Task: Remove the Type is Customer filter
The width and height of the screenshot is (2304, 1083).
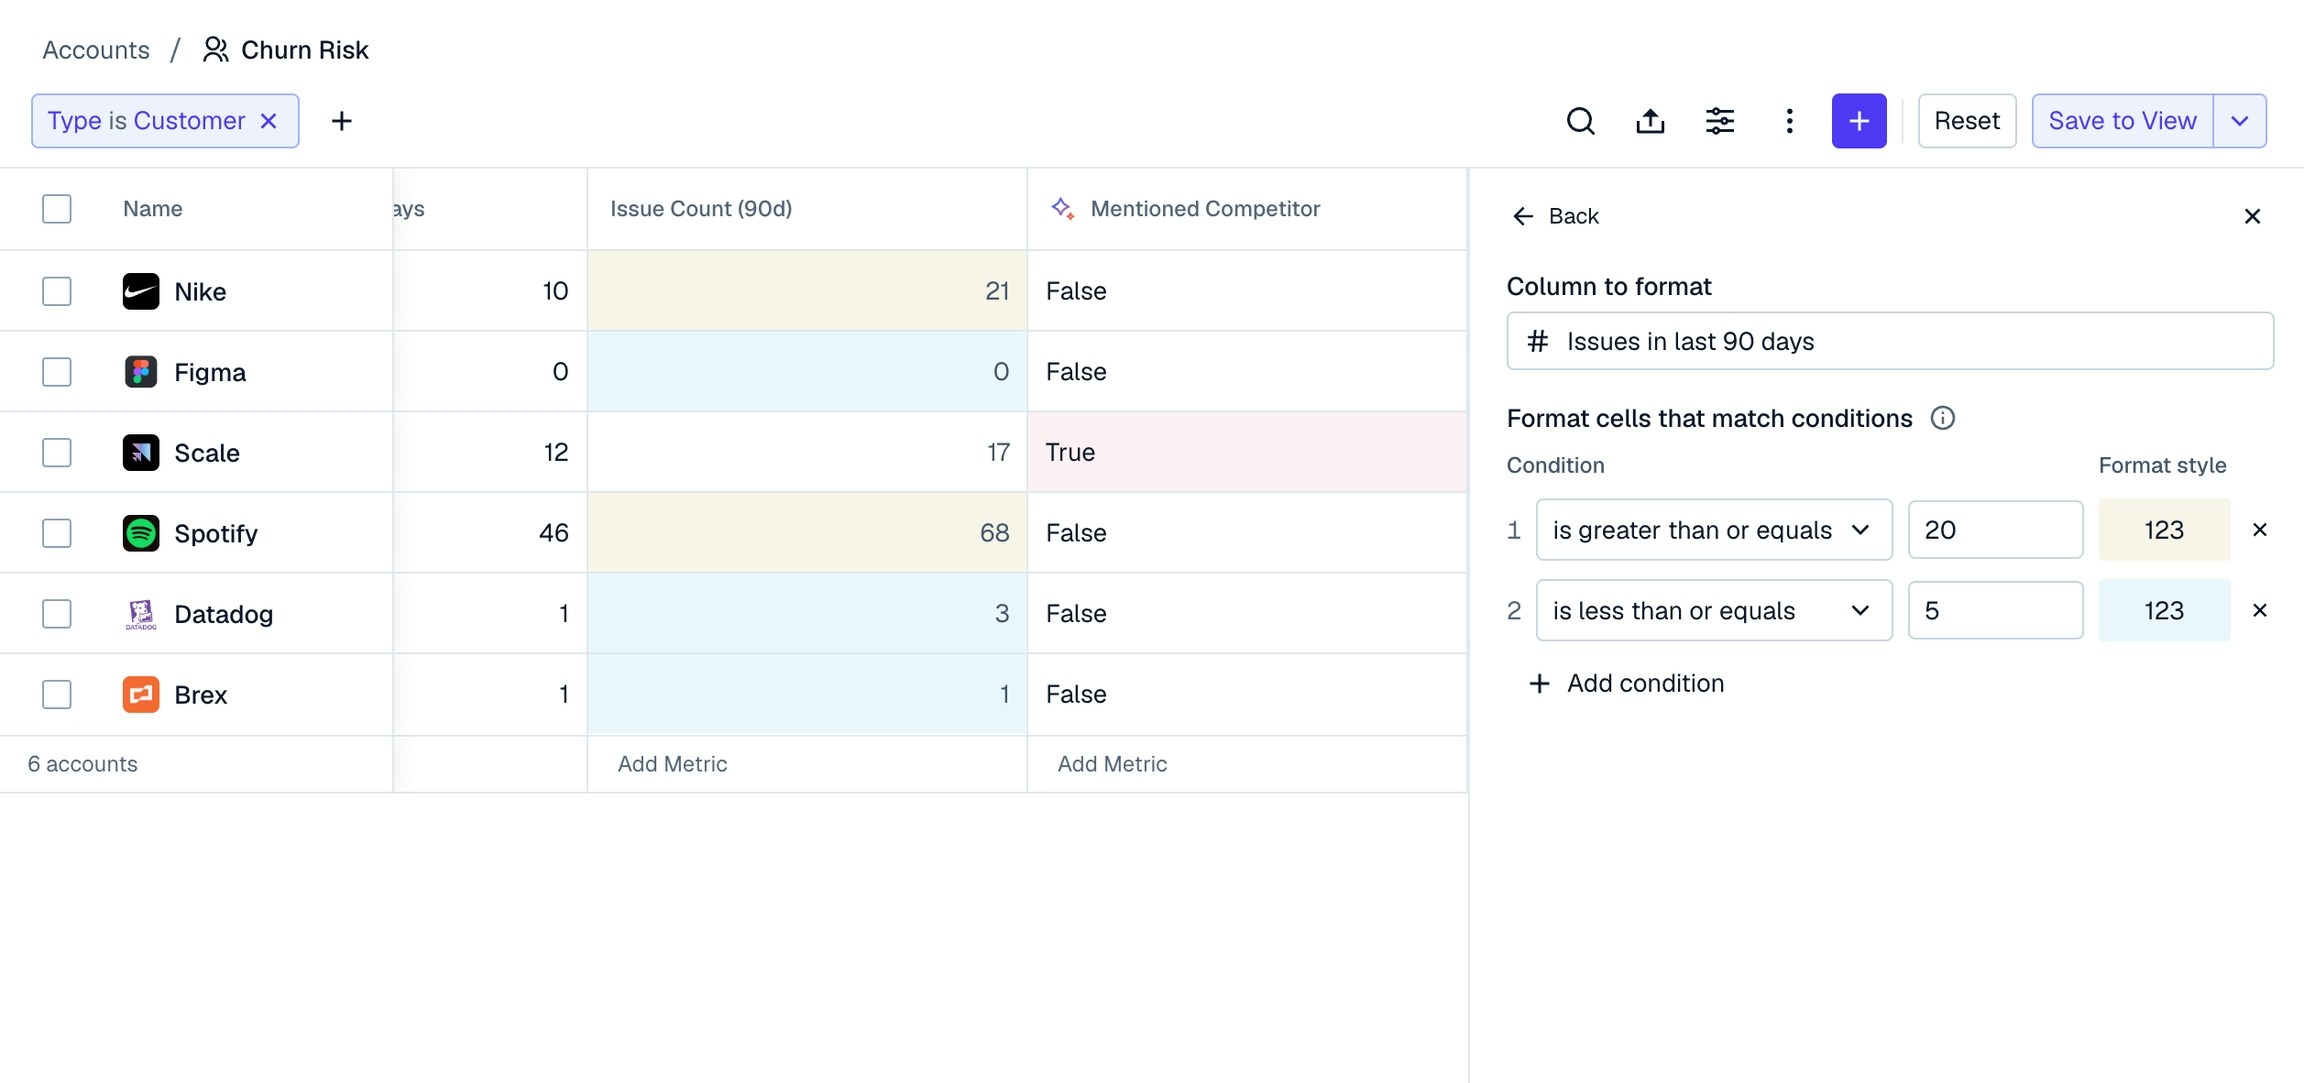Action: (x=269, y=121)
